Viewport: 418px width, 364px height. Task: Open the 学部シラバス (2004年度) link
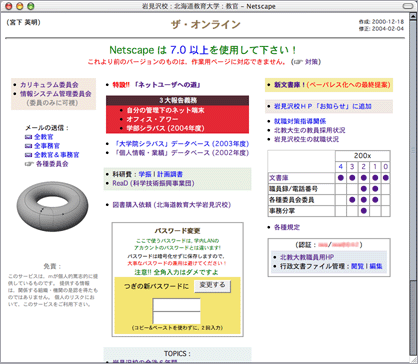point(165,128)
